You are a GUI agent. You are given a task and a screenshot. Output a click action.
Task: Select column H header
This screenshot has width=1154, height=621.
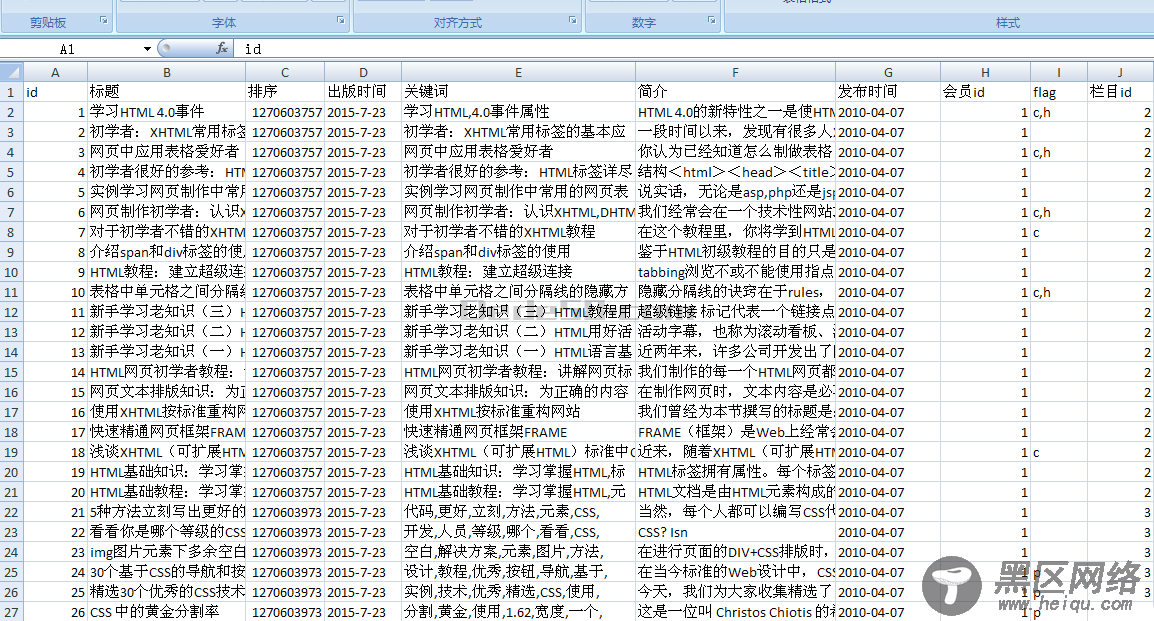985,72
